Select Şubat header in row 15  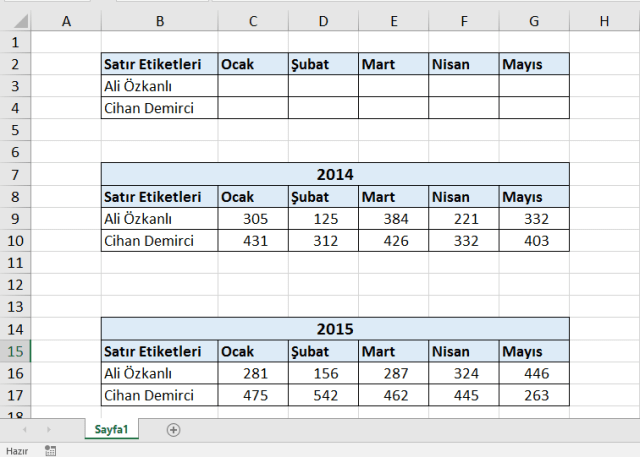(323, 351)
